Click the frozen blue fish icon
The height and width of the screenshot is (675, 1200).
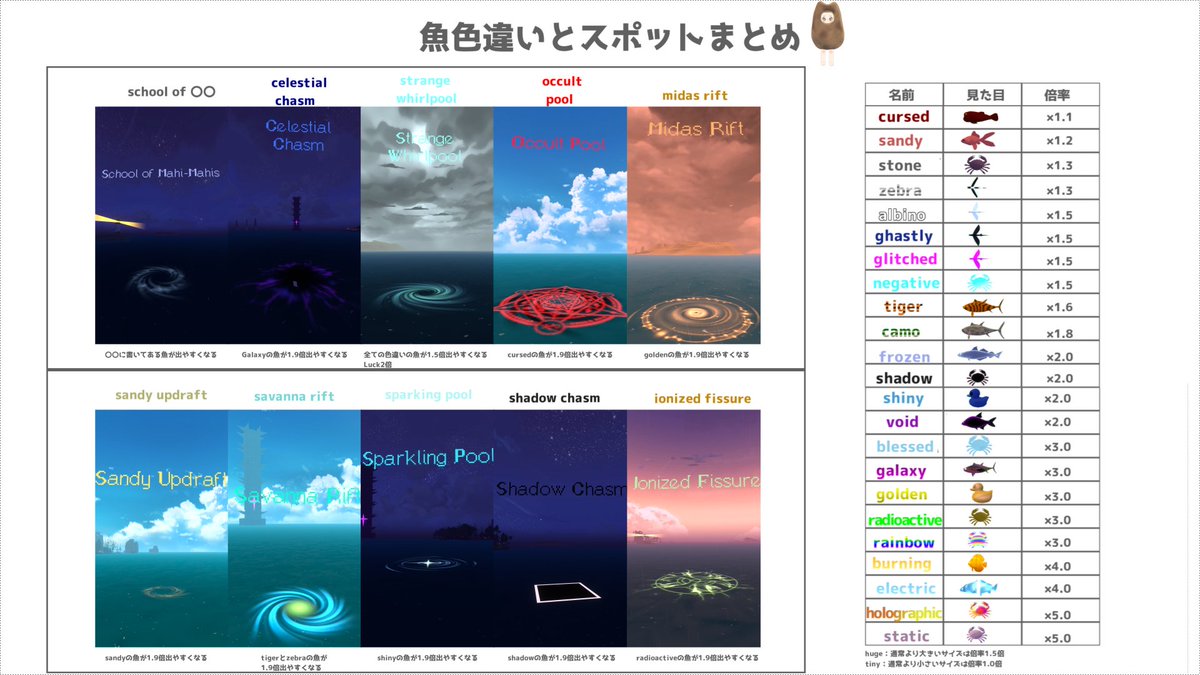(980, 355)
